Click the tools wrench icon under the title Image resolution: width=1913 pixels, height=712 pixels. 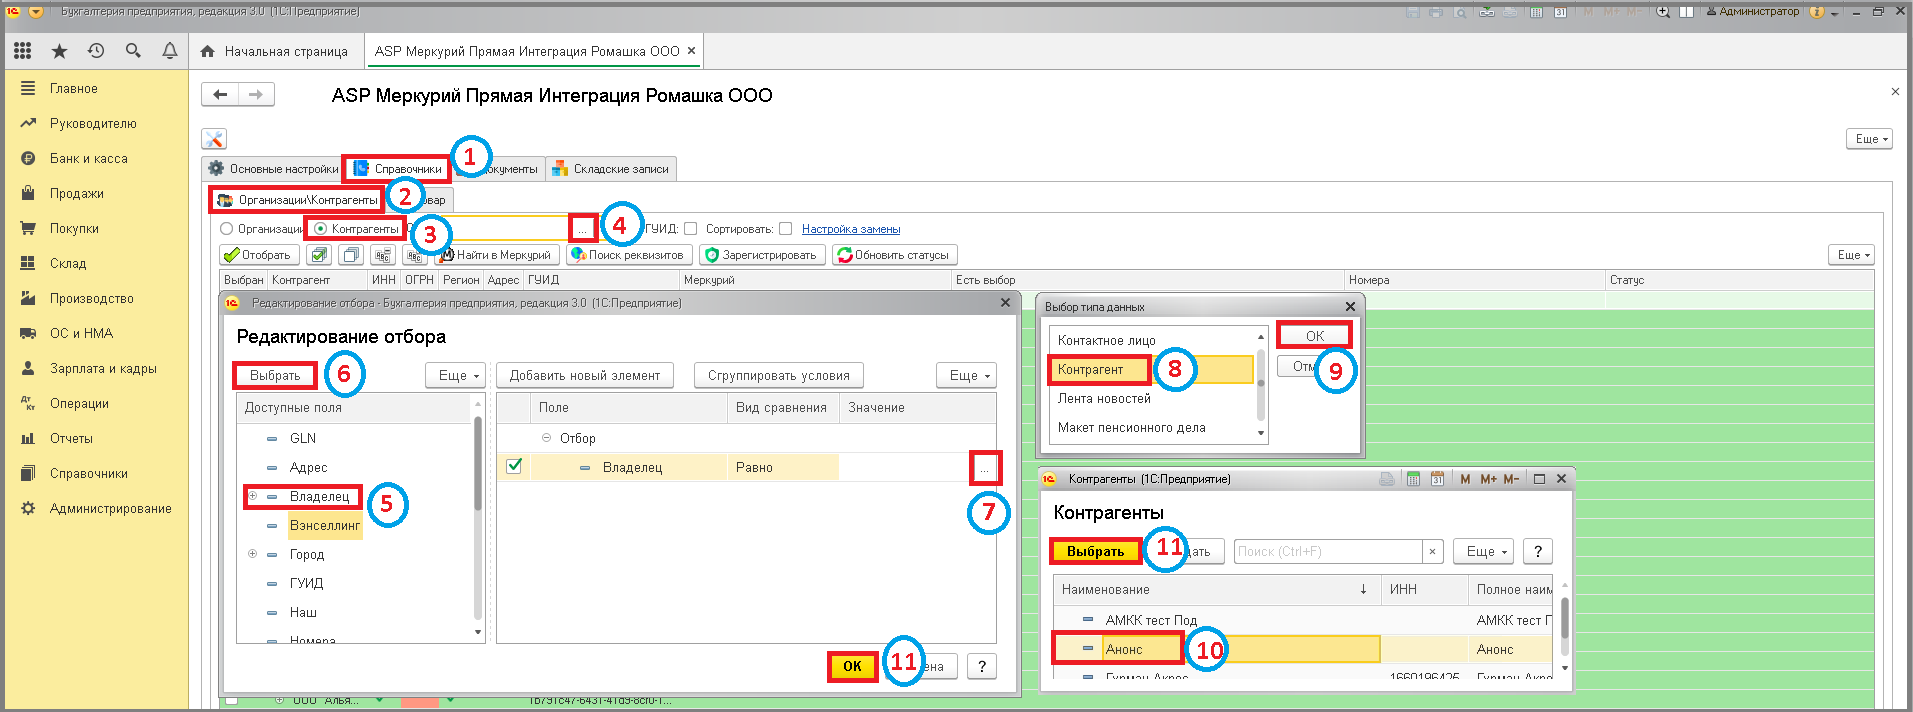click(214, 139)
